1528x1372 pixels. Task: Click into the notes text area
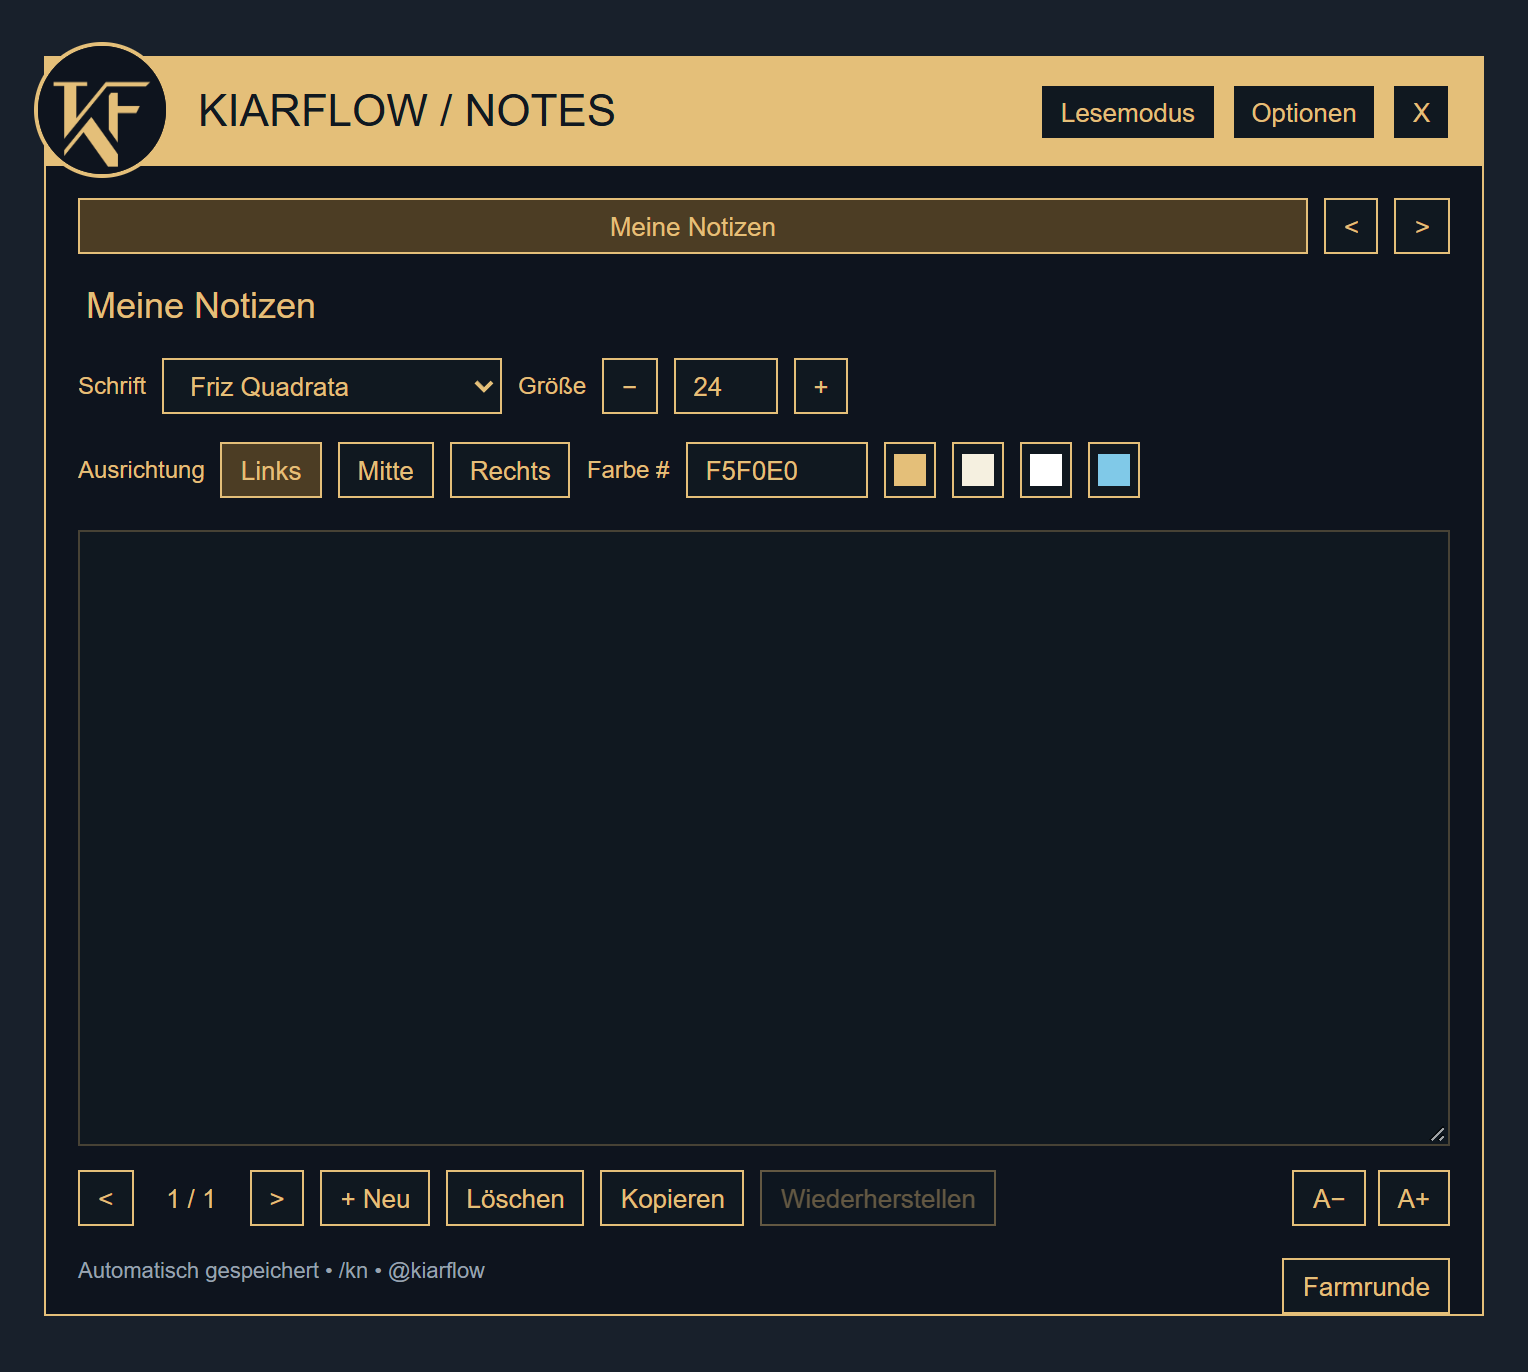pos(764,838)
